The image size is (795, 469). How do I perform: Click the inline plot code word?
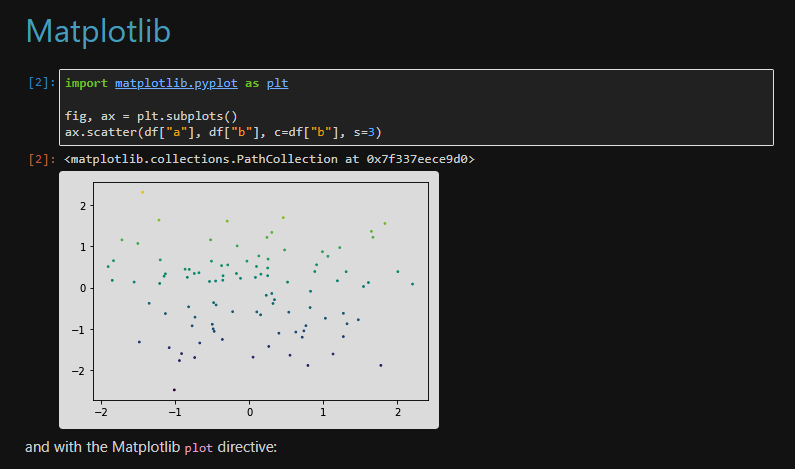pos(199,448)
